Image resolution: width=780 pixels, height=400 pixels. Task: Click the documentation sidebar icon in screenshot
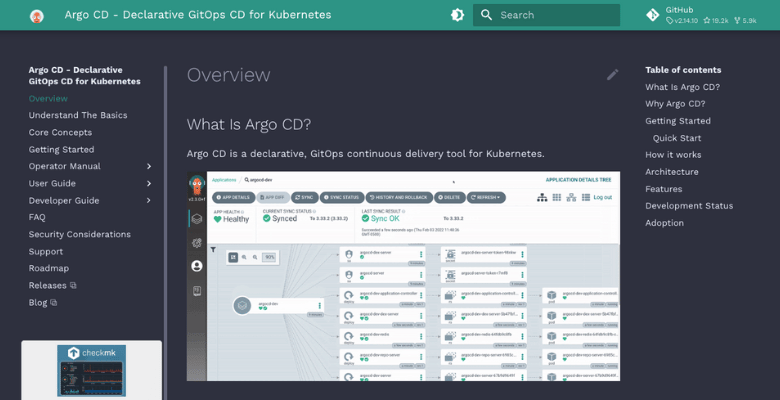196,291
